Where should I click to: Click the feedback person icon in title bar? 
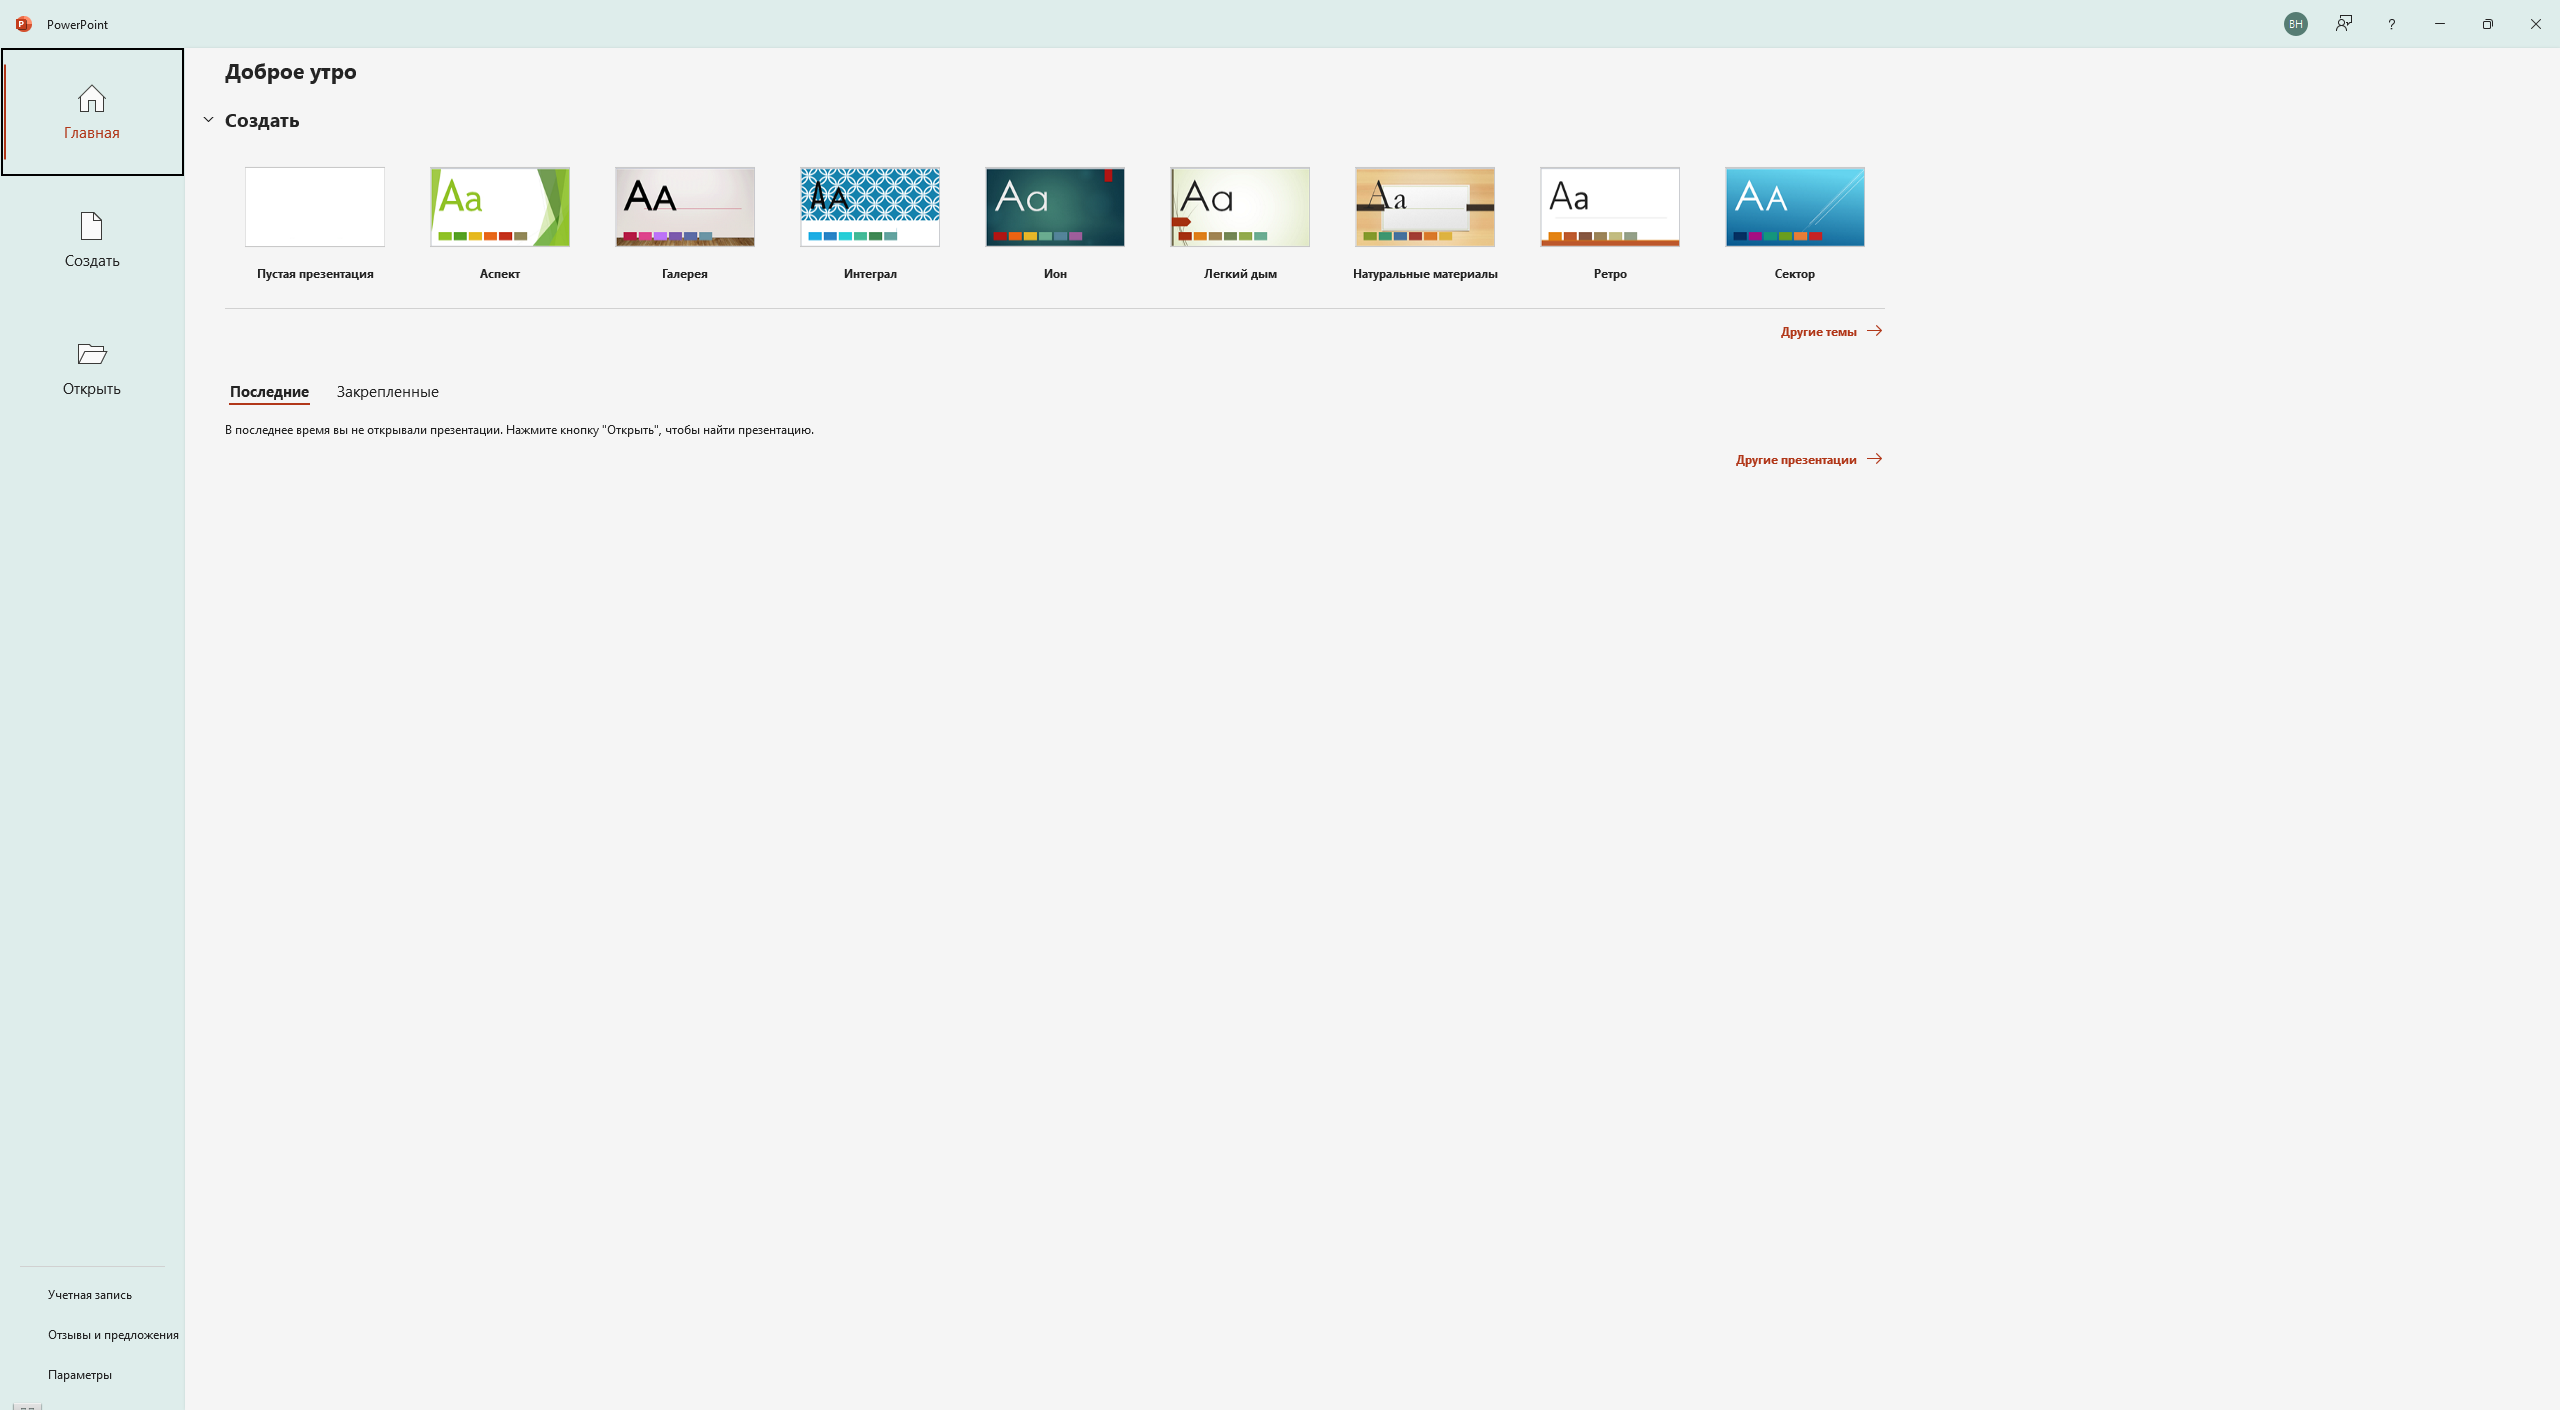2343,24
